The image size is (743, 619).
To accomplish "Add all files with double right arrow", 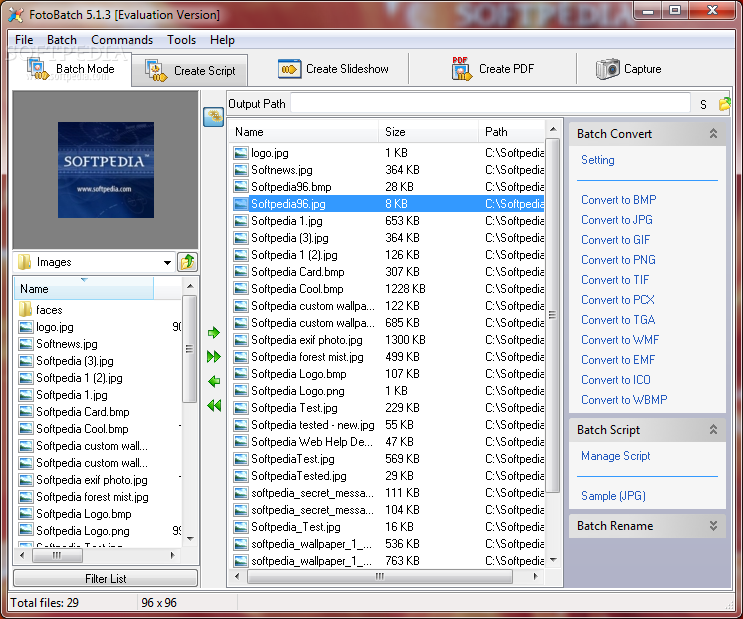I will 214,356.
